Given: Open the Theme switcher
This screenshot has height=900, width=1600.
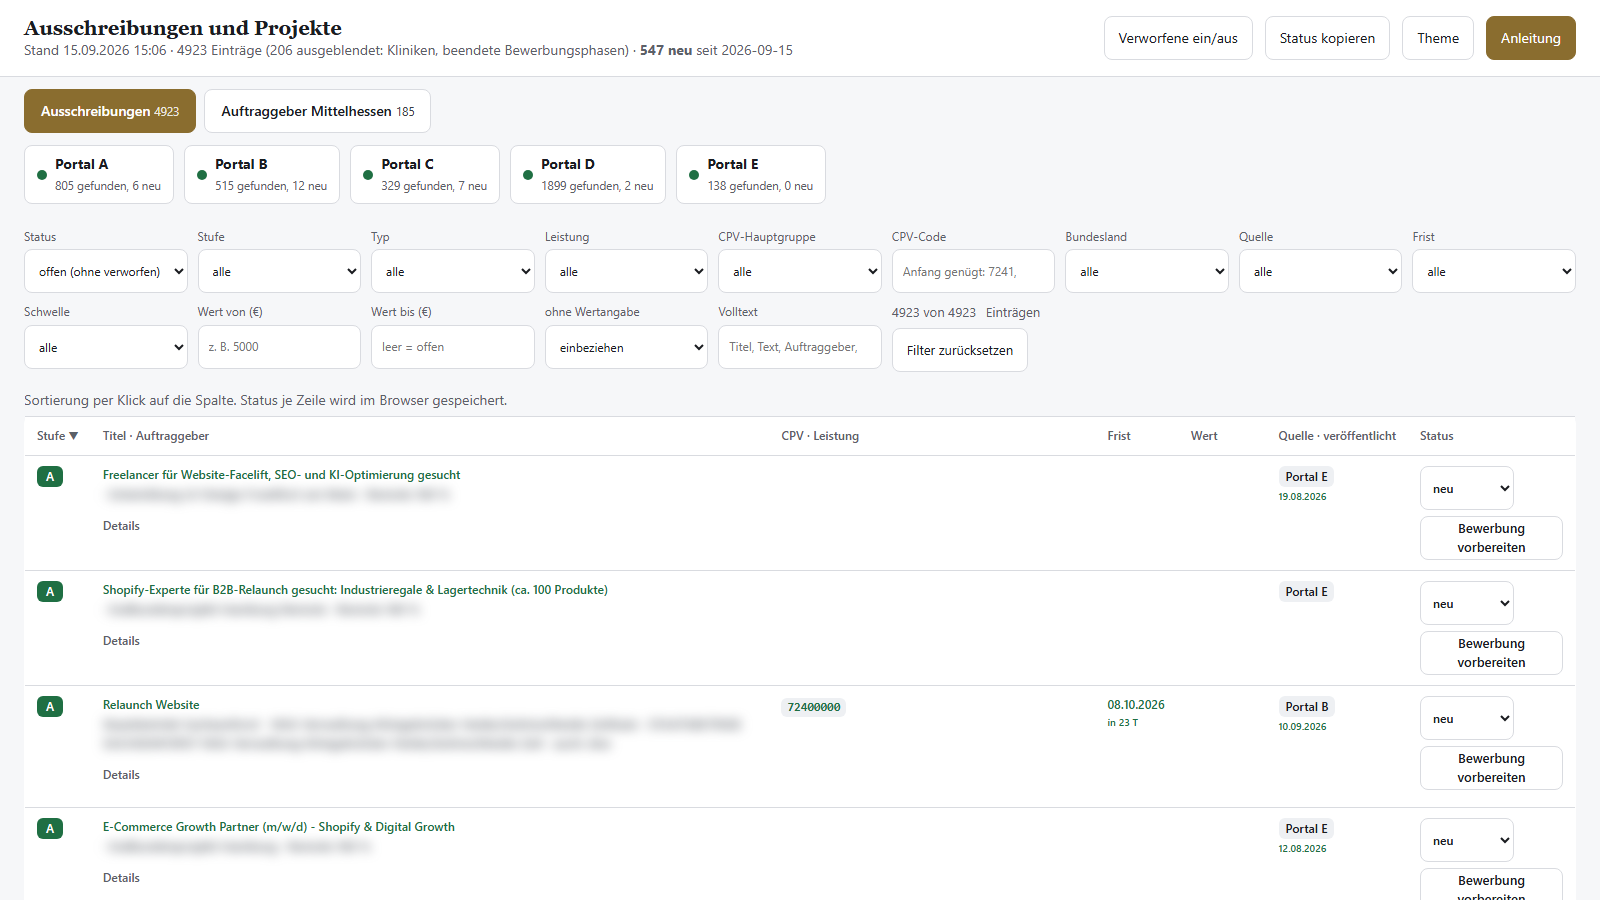Looking at the screenshot, I should point(1438,38).
